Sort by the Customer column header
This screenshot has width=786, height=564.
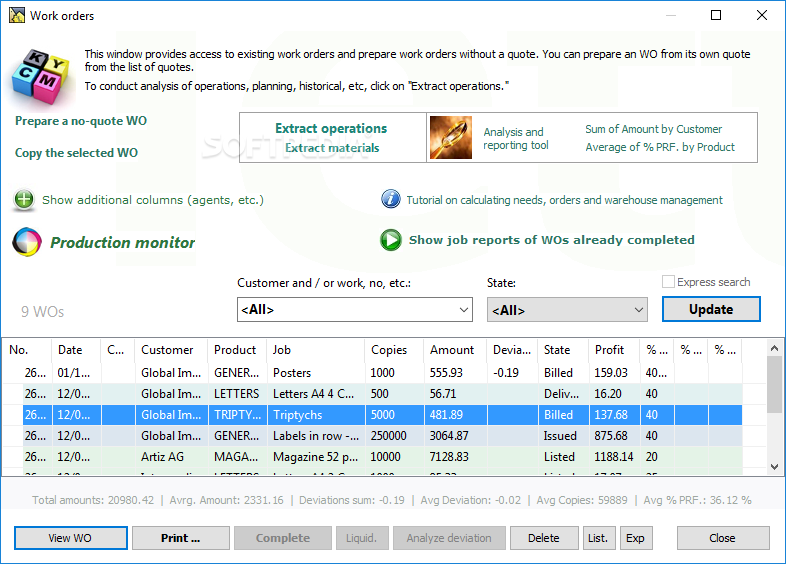pos(171,350)
